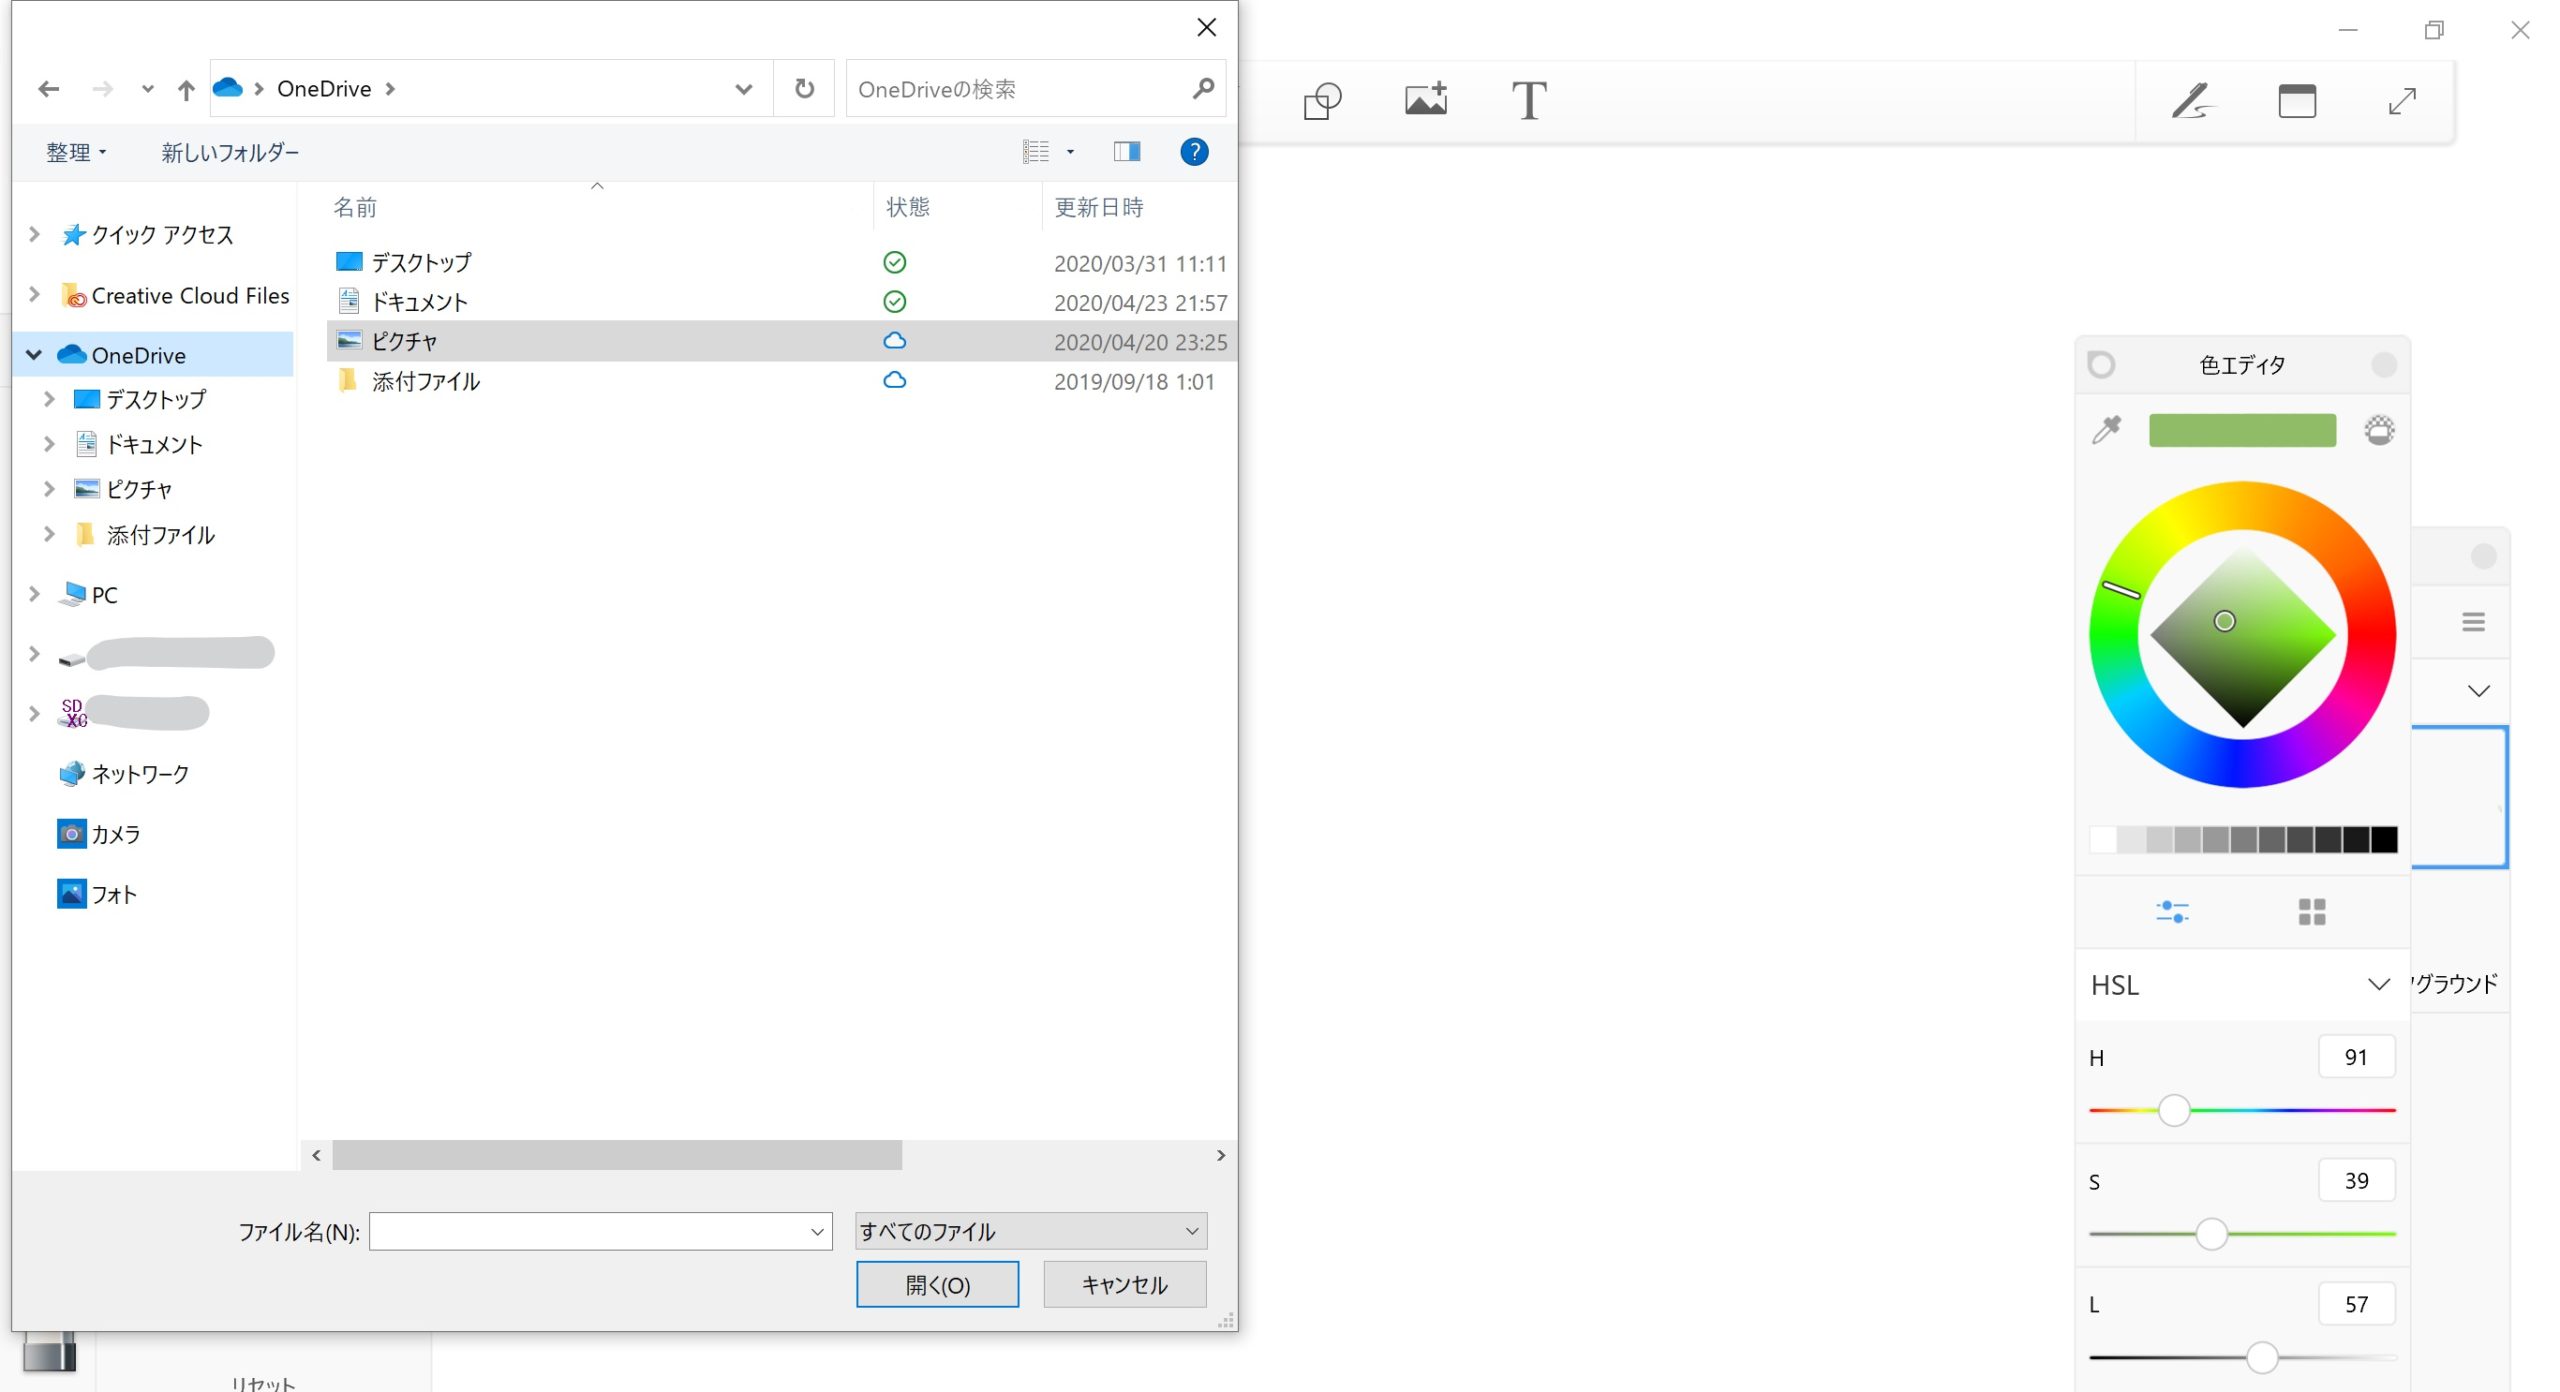Click the キャンセル button

coord(1124,1285)
